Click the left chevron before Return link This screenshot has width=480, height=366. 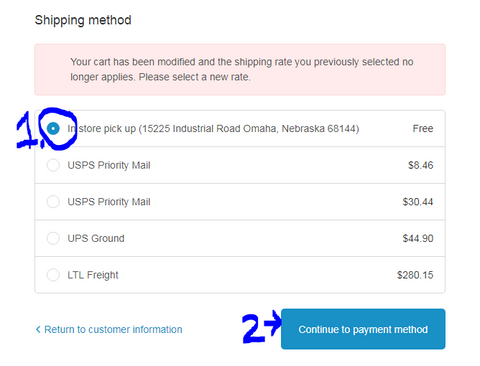click(38, 329)
